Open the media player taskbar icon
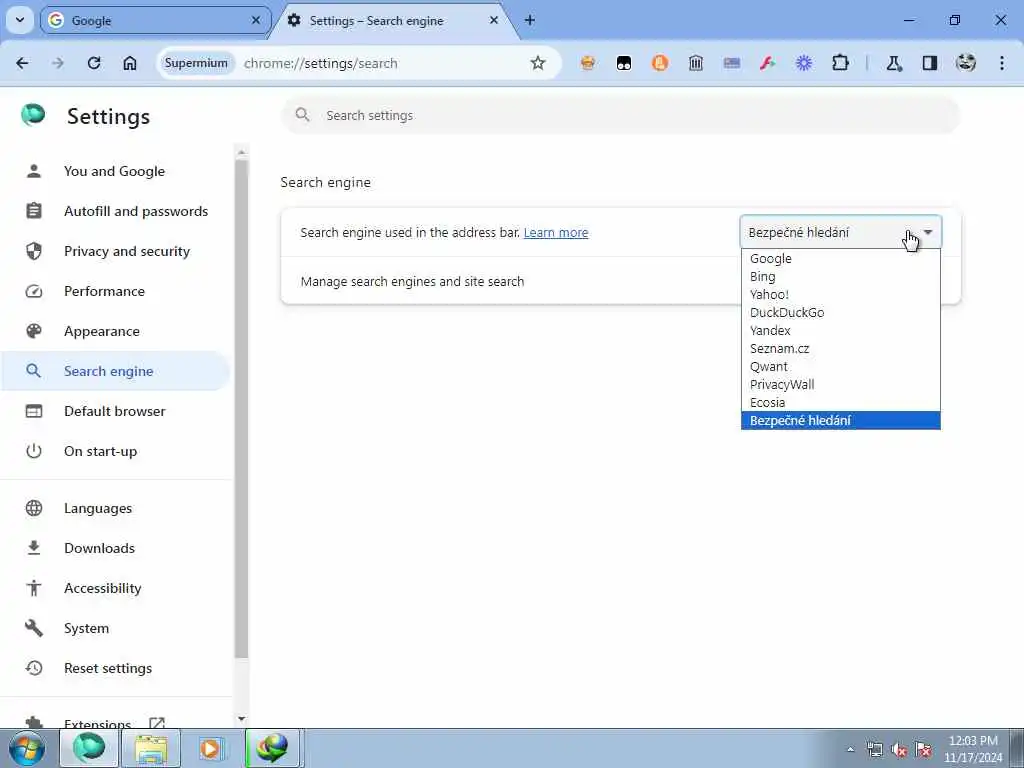The height and width of the screenshot is (768, 1024). tap(210, 748)
